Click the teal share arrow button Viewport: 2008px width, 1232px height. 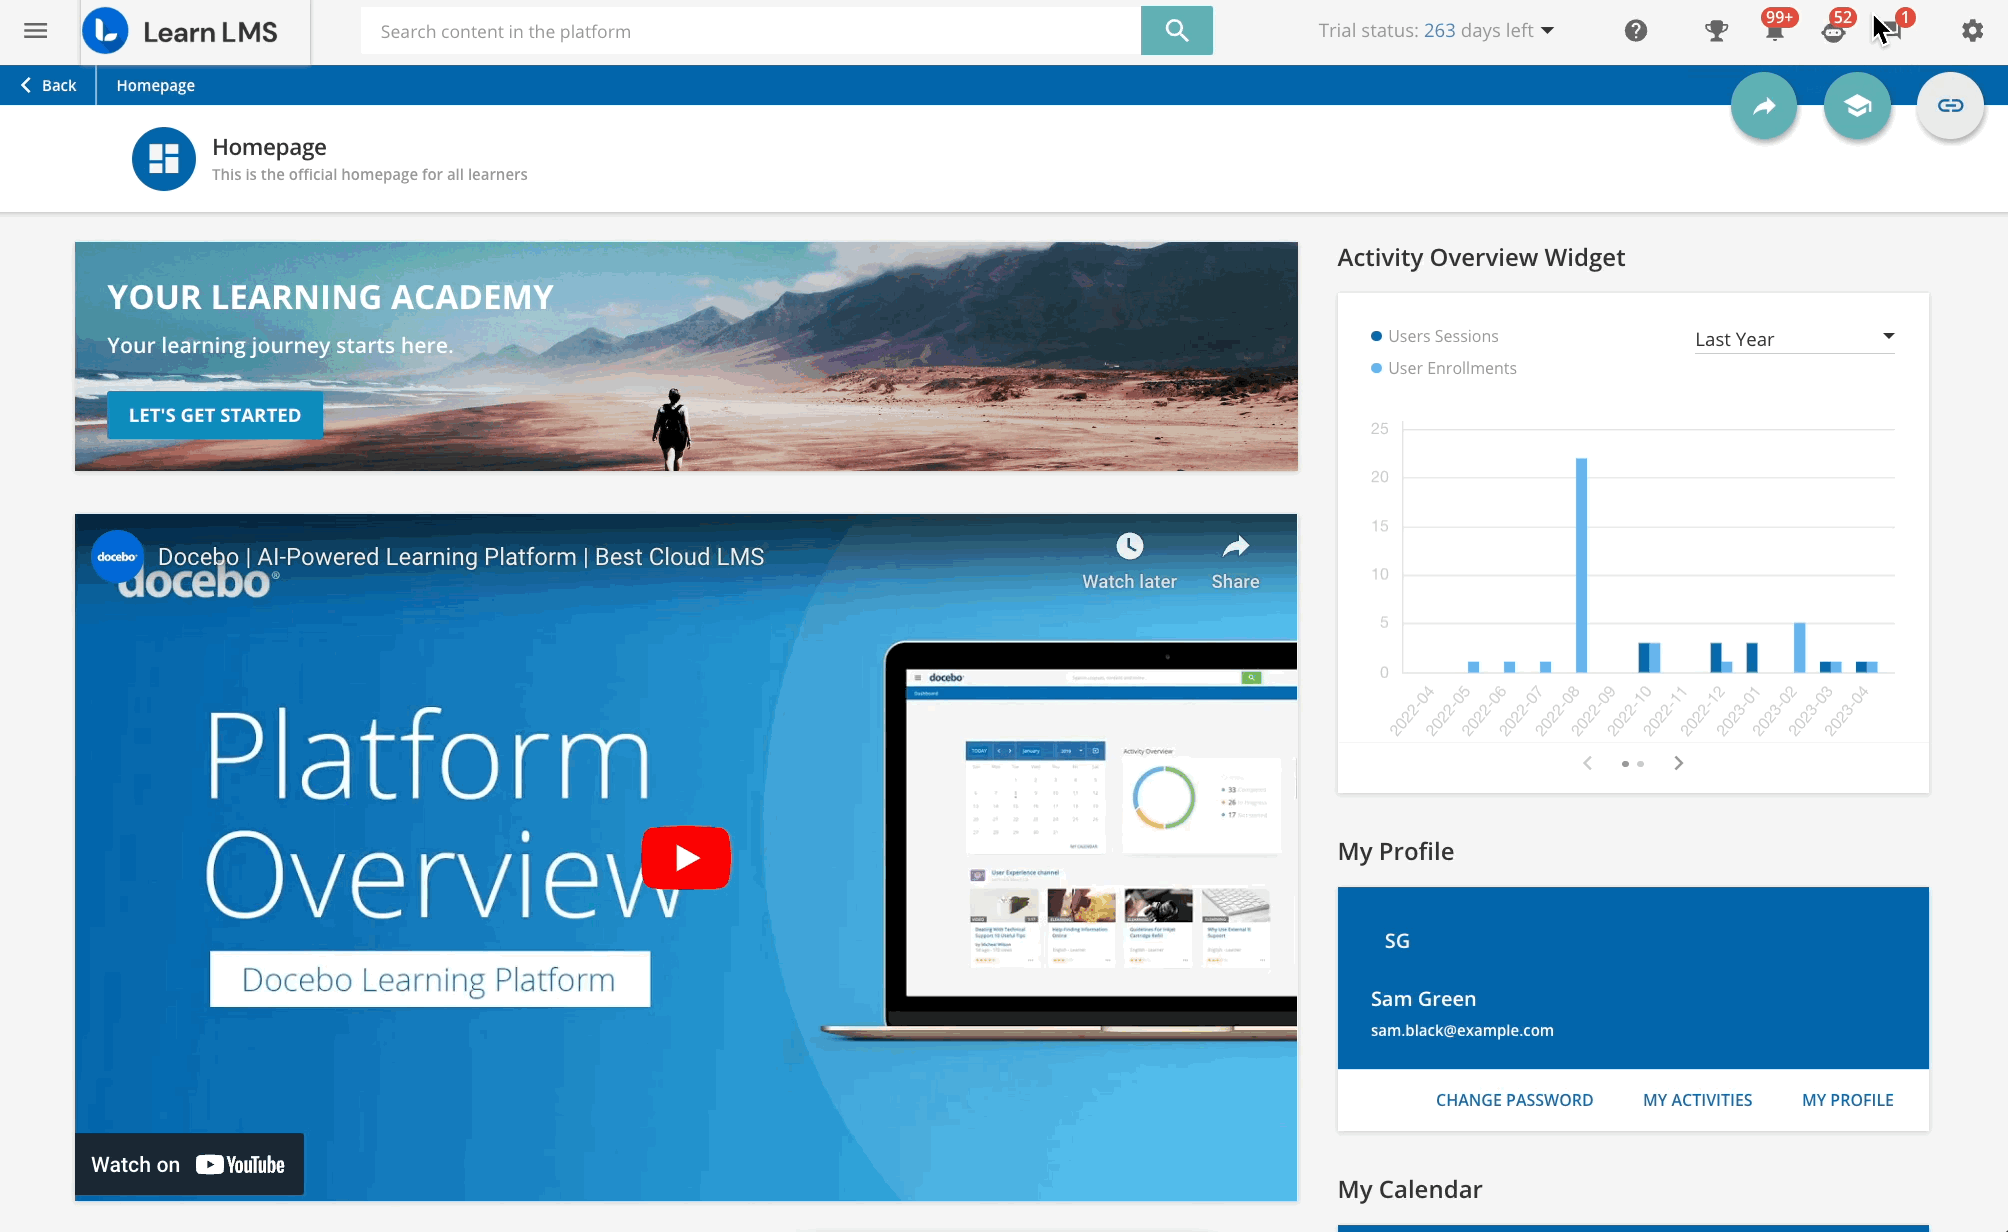tap(1764, 106)
